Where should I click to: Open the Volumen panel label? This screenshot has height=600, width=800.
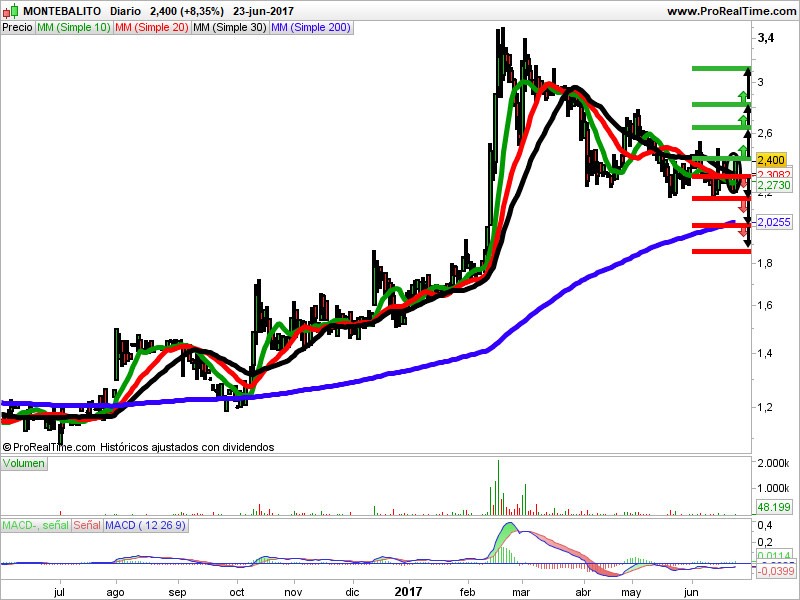(25, 465)
